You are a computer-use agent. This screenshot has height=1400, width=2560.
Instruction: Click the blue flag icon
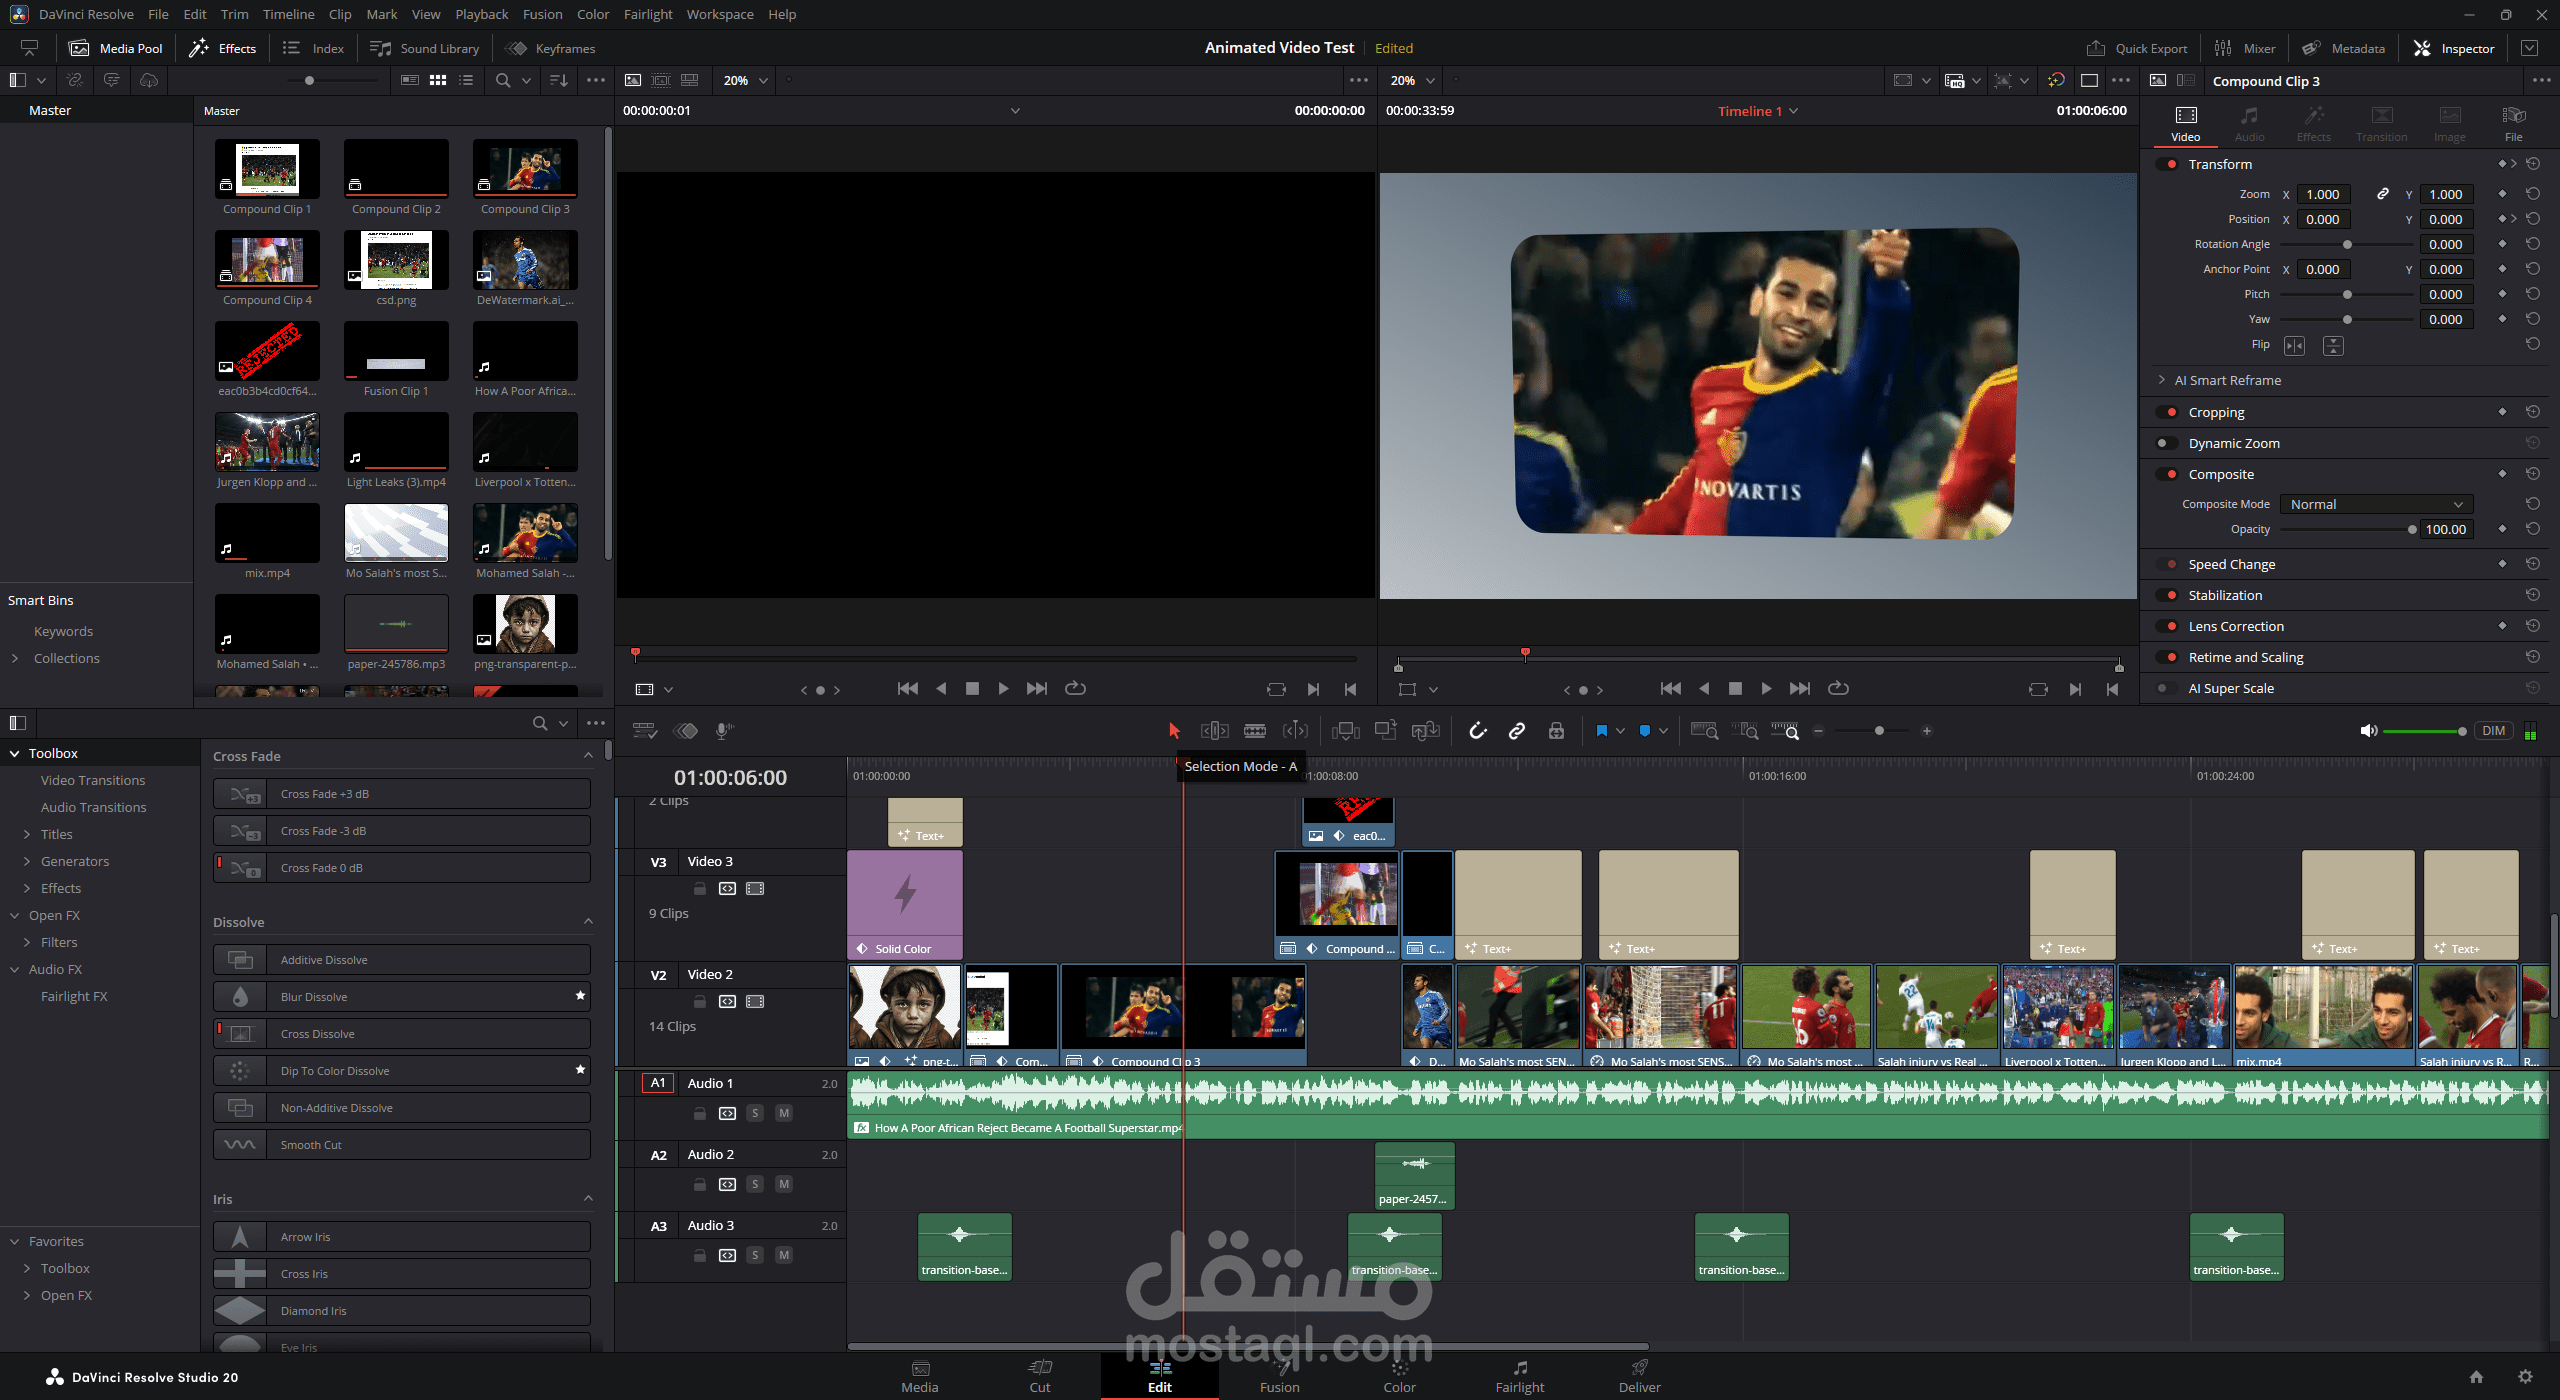[x=1601, y=731]
